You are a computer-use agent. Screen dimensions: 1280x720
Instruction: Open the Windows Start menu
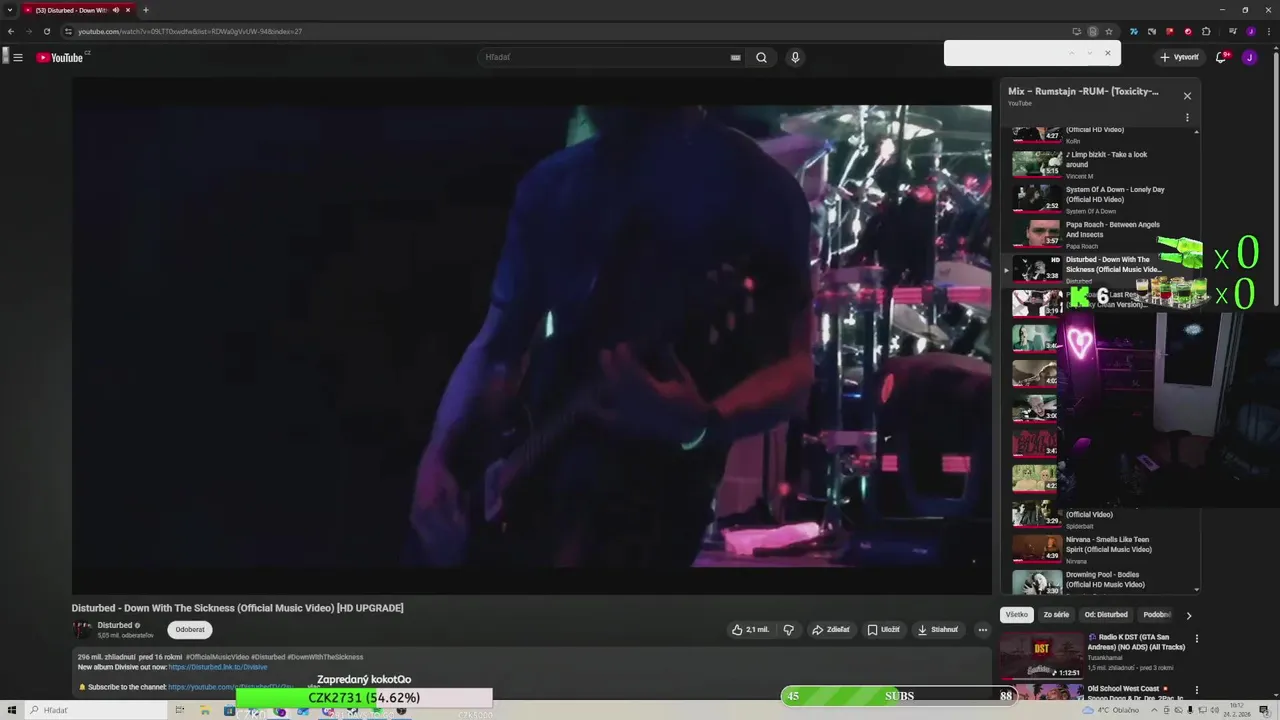[11, 710]
